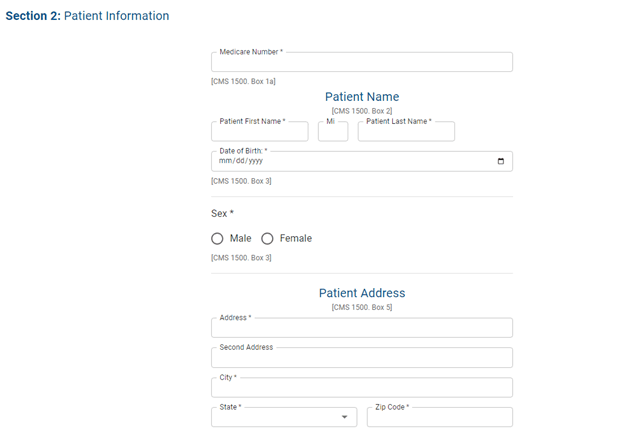Click the Patient Address heading
Viewport: 624px width, 447px height.
point(362,293)
